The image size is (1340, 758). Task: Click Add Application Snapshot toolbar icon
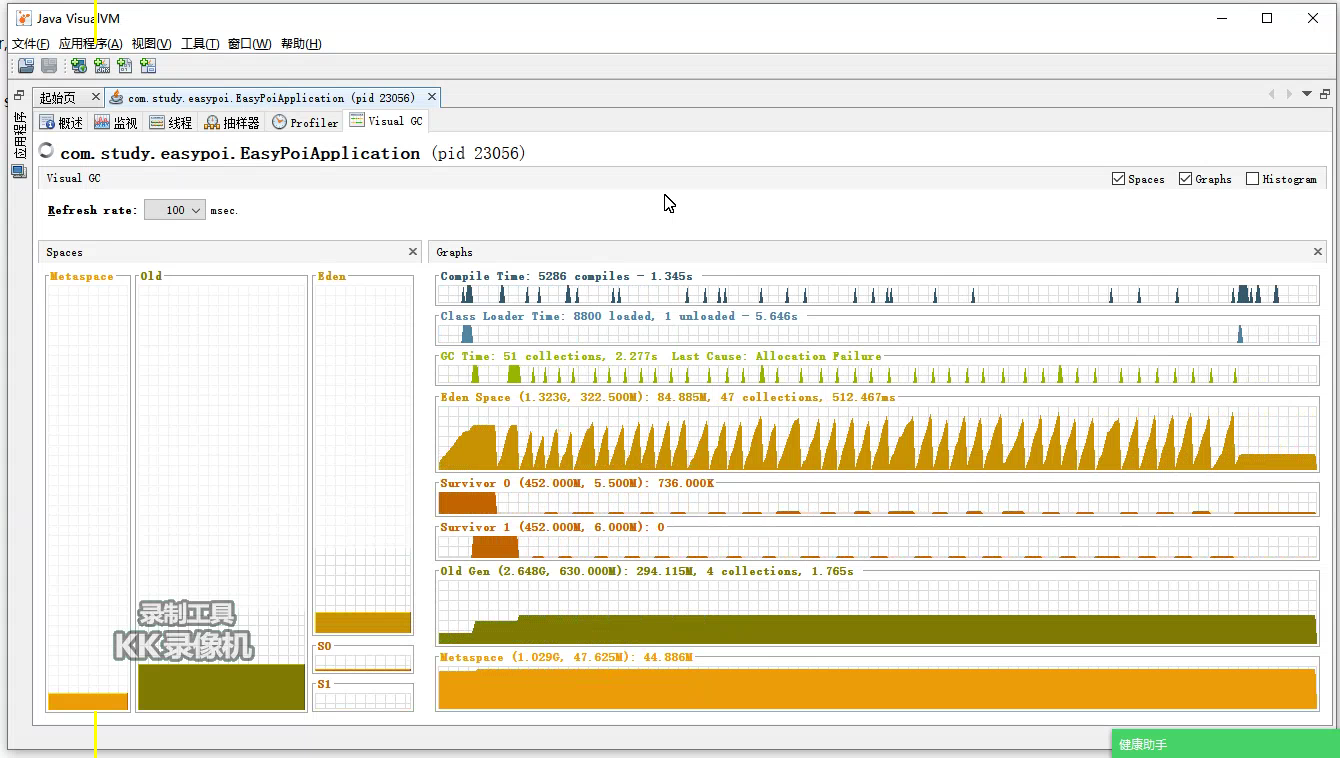(147, 66)
